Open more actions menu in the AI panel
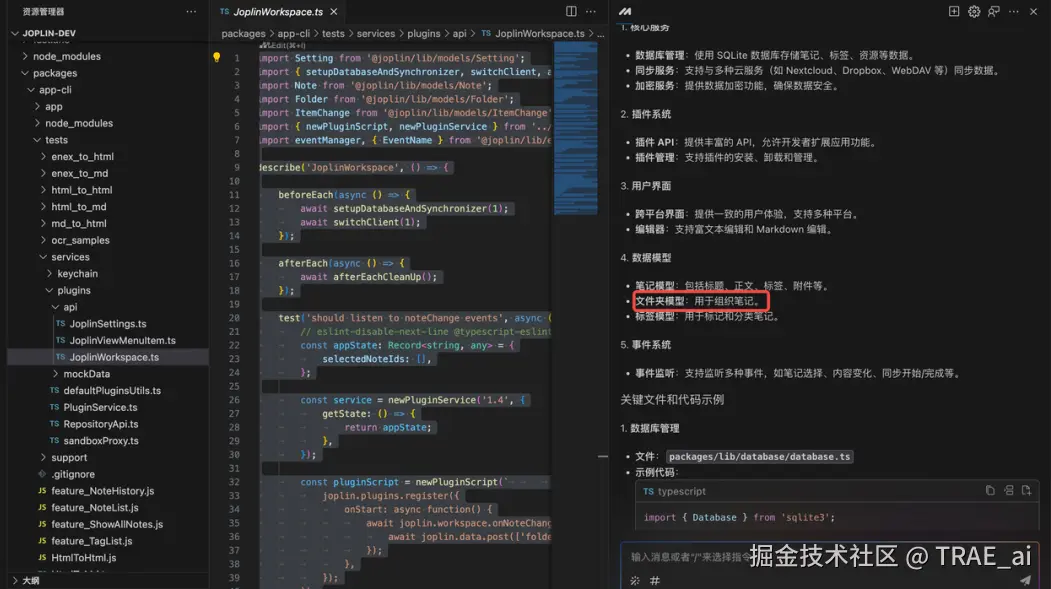1051x589 pixels. (x=1012, y=11)
